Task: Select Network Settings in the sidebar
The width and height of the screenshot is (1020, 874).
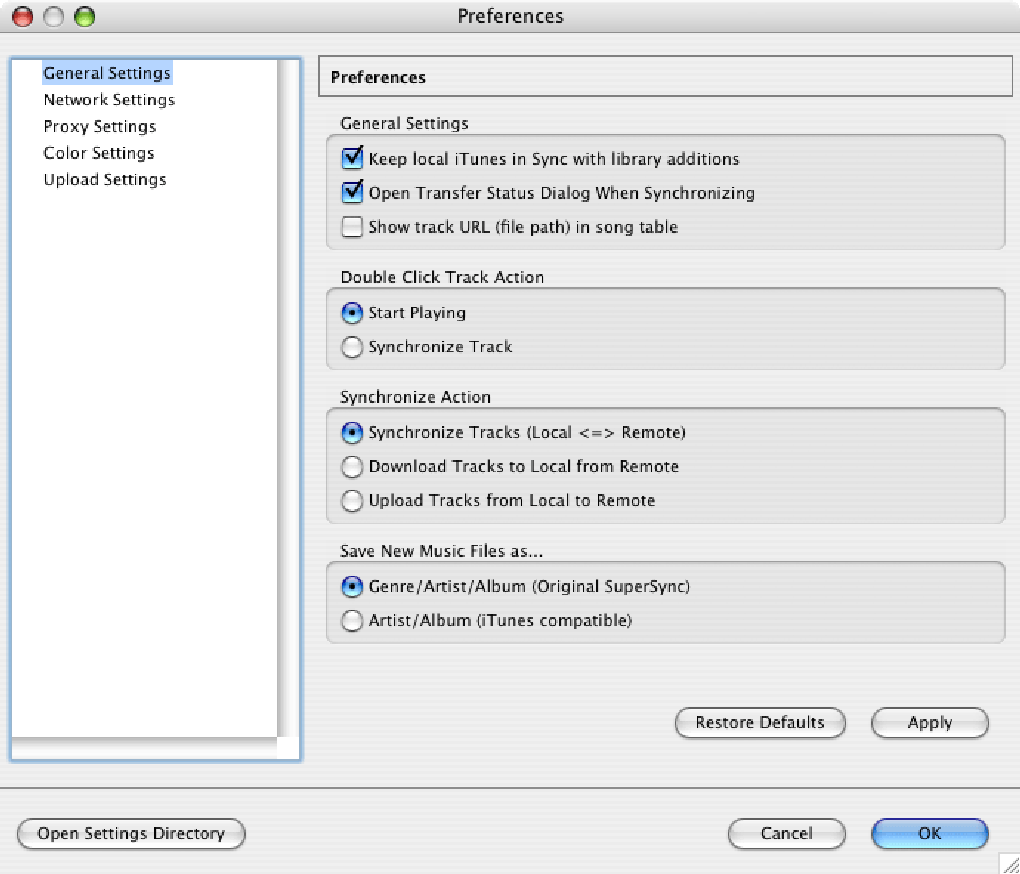Action: tap(108, 99)
